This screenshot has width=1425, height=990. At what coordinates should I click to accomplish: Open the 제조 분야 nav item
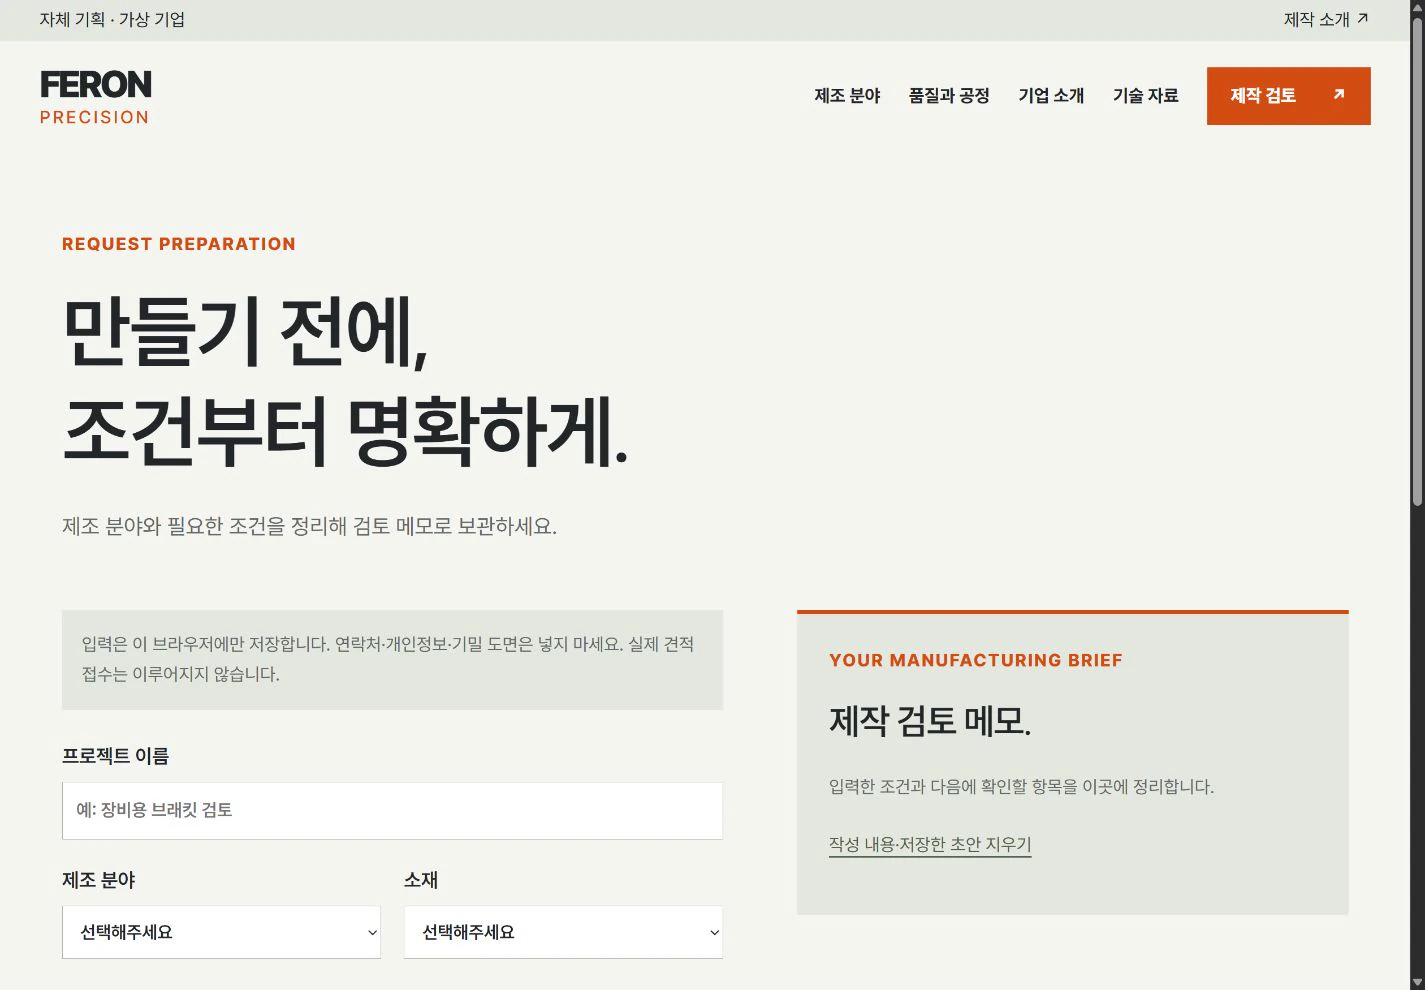(847, 96)
